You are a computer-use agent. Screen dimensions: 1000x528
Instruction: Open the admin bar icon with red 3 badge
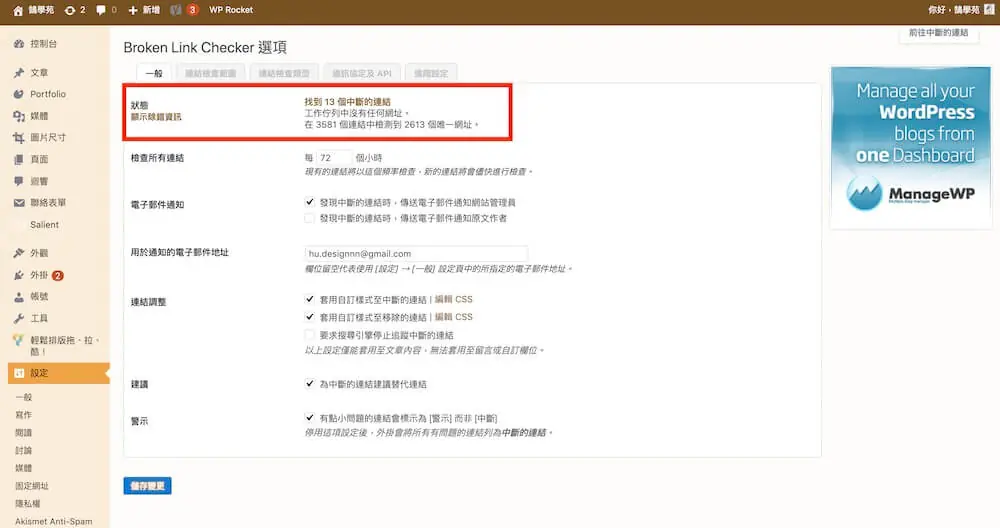tap(184, 10)
